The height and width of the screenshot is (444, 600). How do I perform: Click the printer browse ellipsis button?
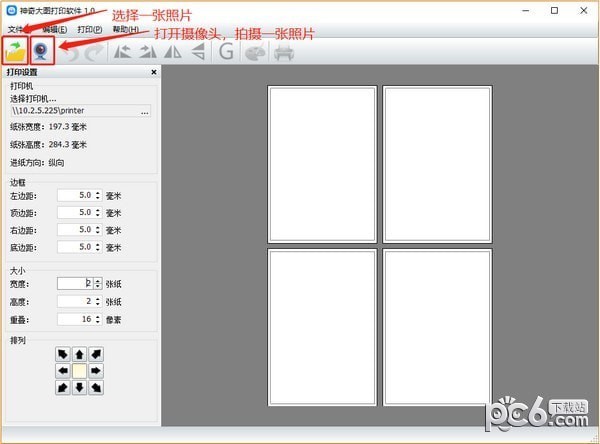coord(145,111)
